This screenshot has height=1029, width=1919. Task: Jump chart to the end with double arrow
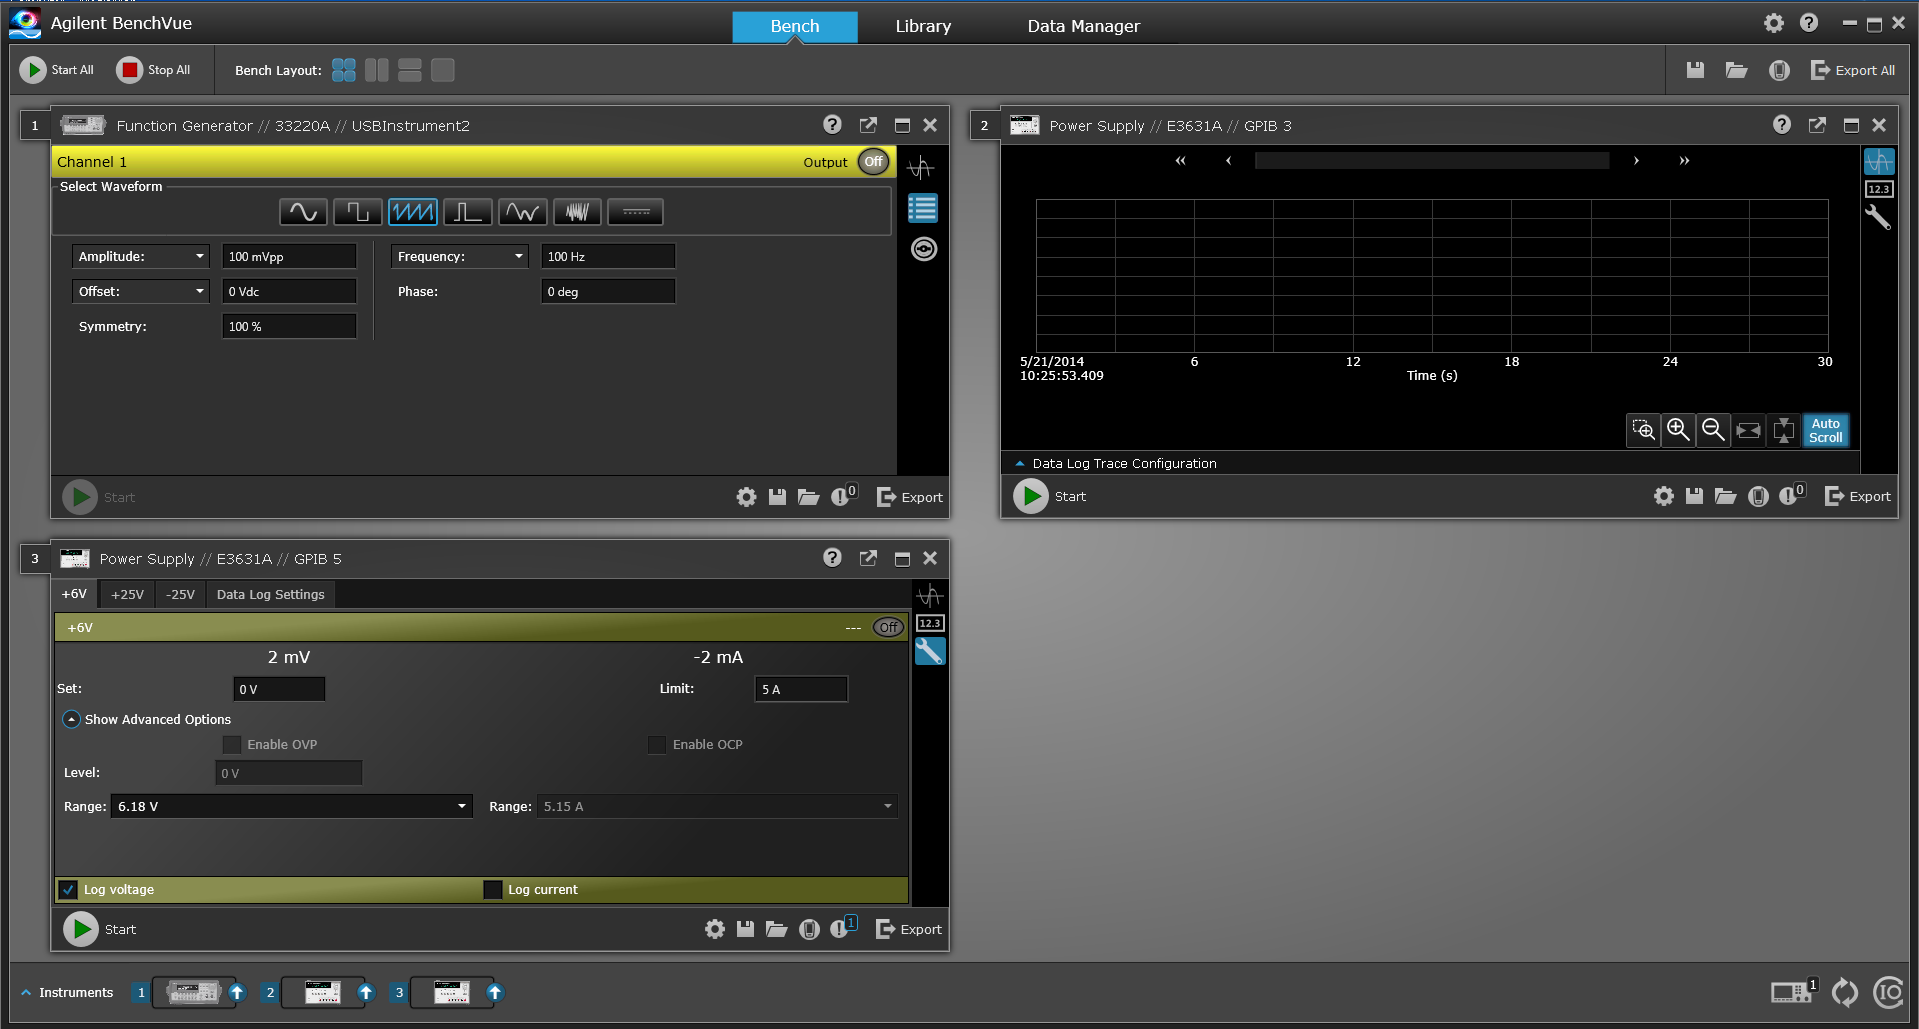(1684, 160)
